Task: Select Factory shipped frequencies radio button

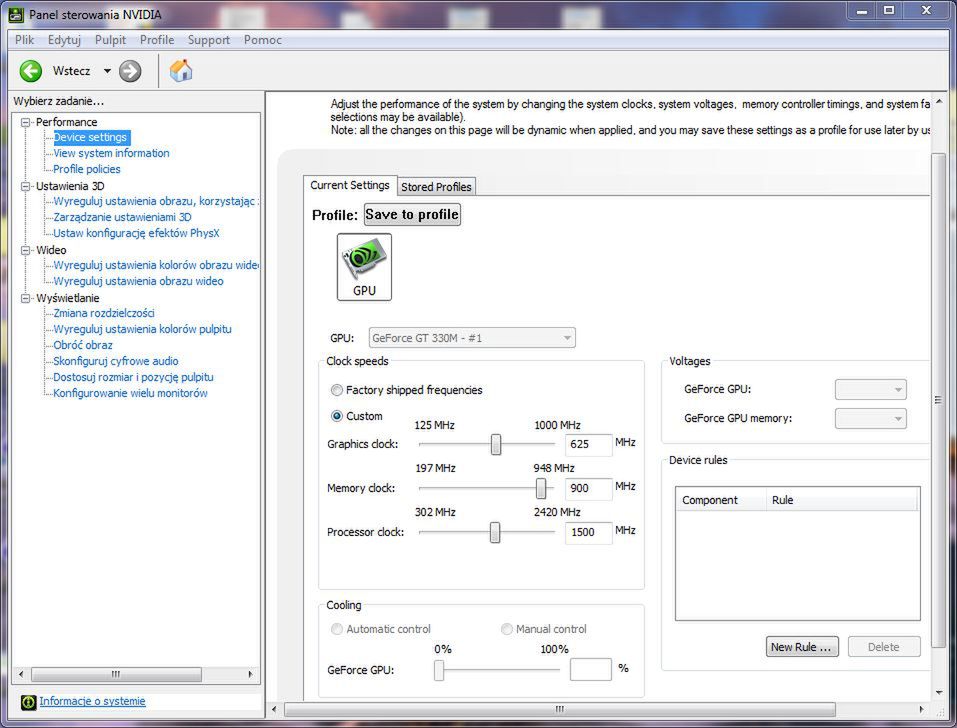Action: [x=336, y=389]
